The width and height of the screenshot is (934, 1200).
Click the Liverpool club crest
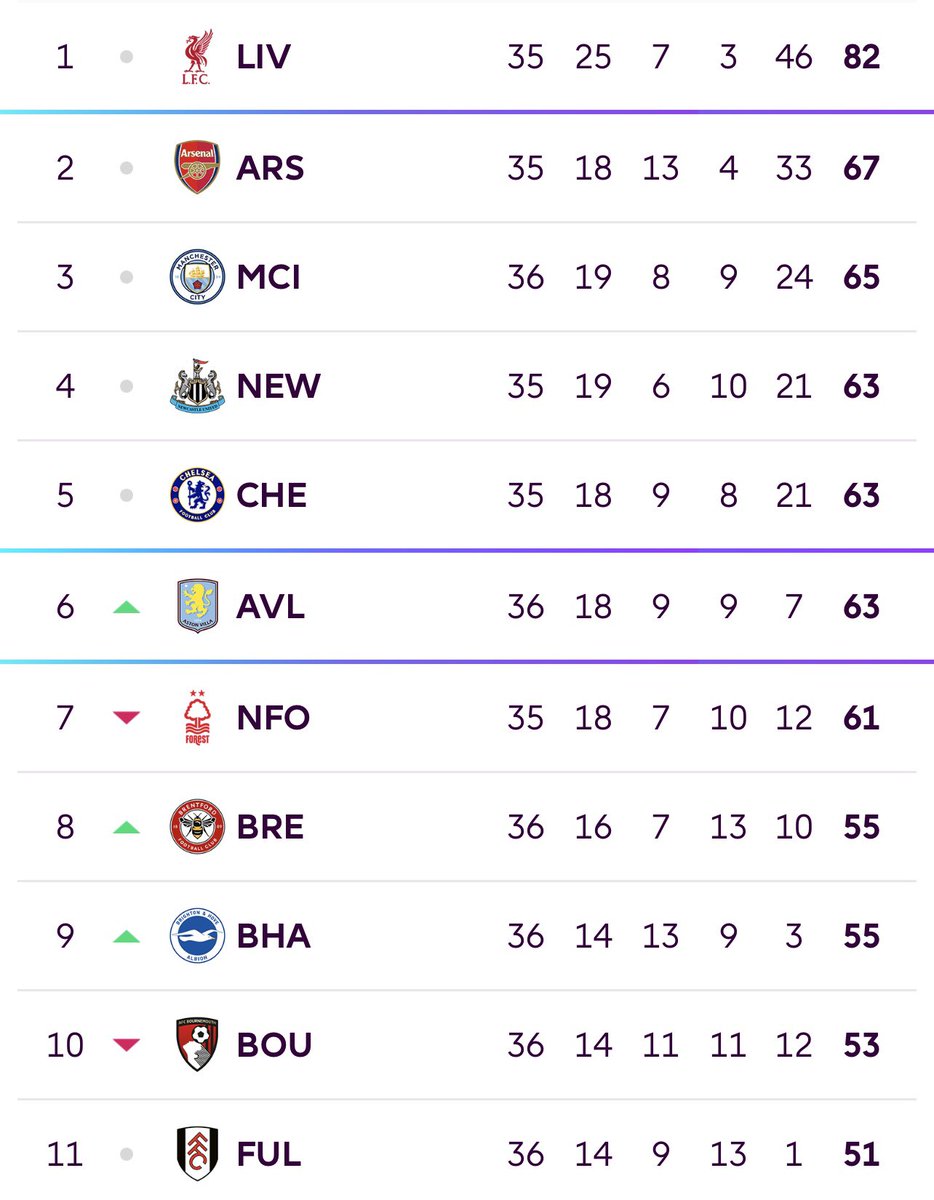pyautogui.click(x=198, y=57)
